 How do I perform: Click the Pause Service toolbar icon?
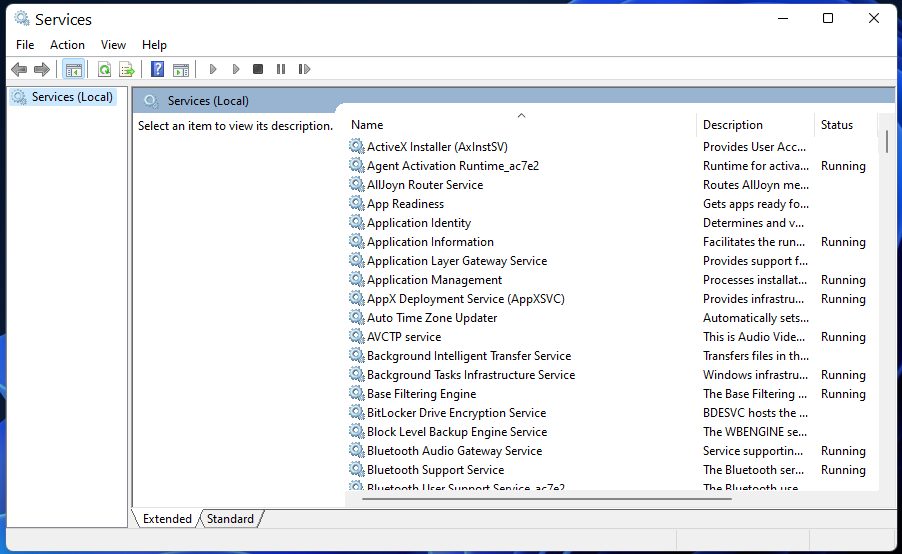tap(281, 70)
